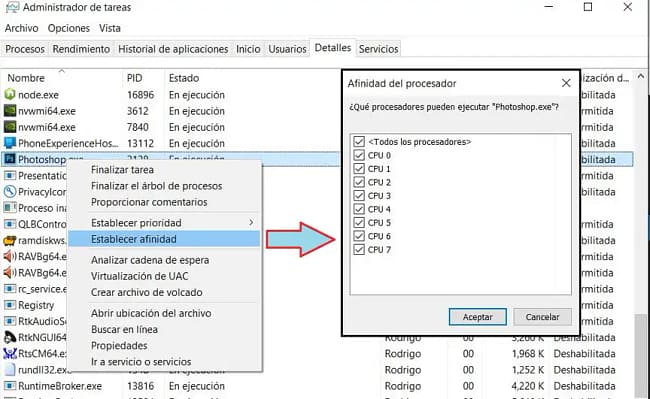Click the RtkNGUI64 process icon
650x399 pixels.
(10, 337)
